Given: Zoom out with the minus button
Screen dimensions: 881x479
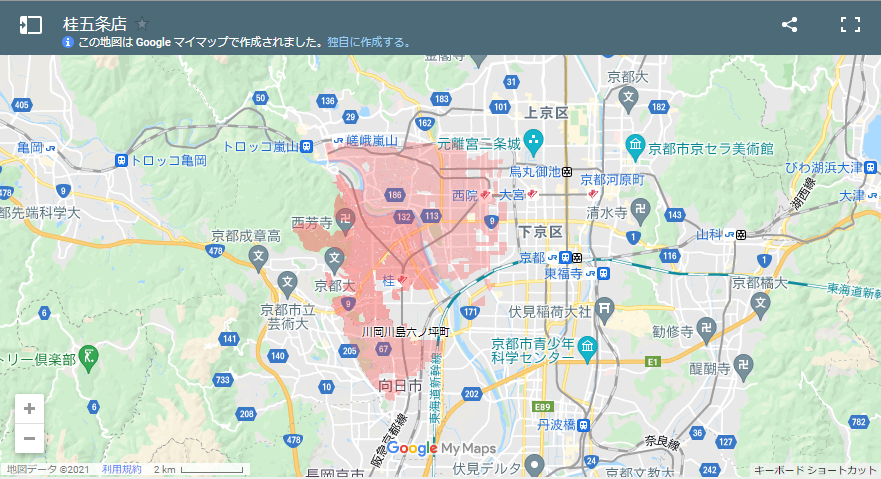Looking at the screenshot, I should [29, 438].
